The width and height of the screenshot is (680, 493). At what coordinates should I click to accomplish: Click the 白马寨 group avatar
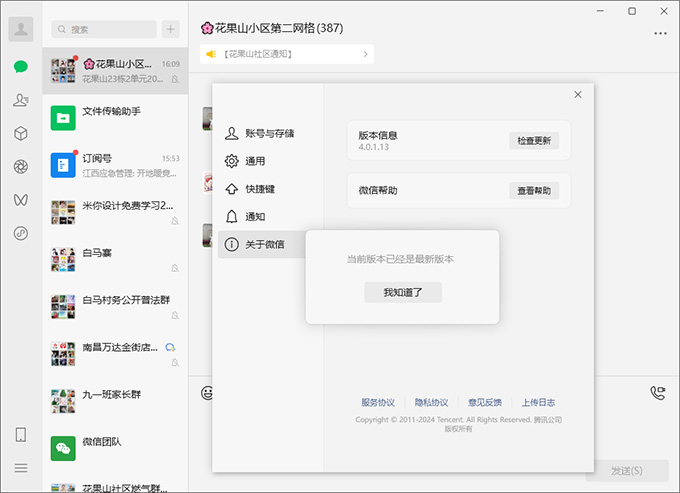coord(63,260)
